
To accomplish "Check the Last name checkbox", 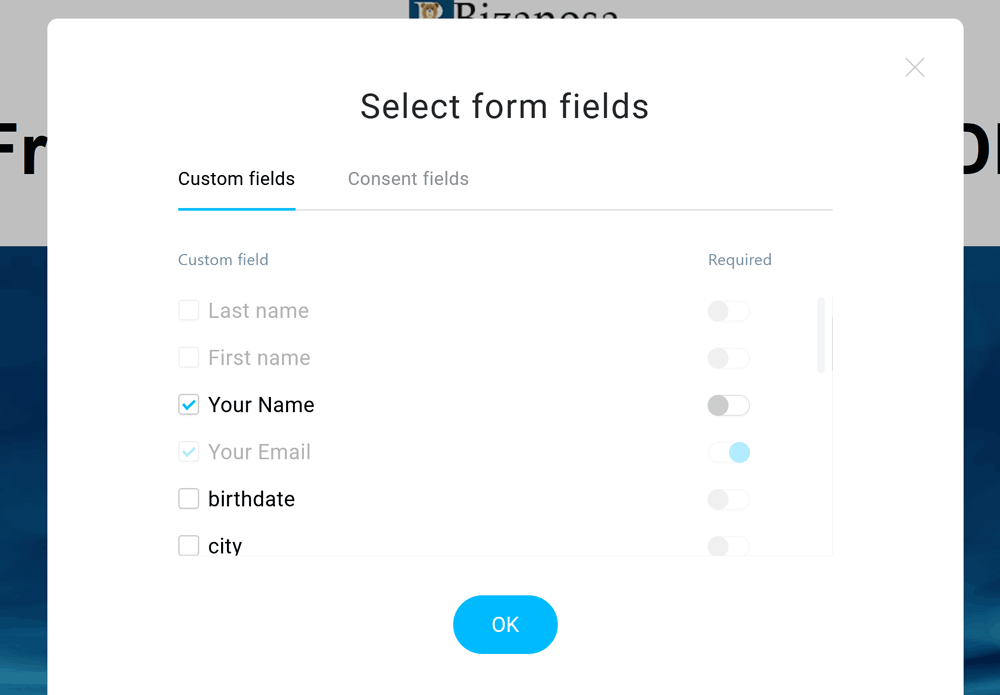I will (x=189, y=311).
